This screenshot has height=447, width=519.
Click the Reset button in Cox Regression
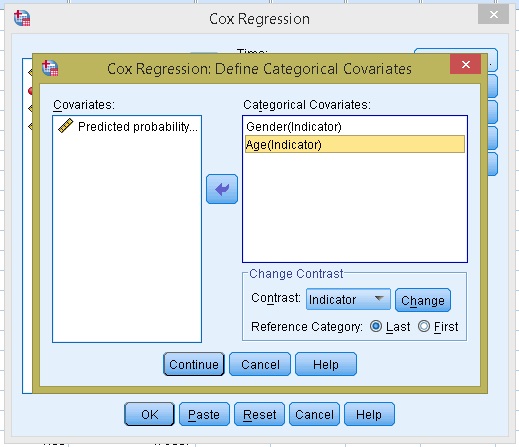[259, 414]
